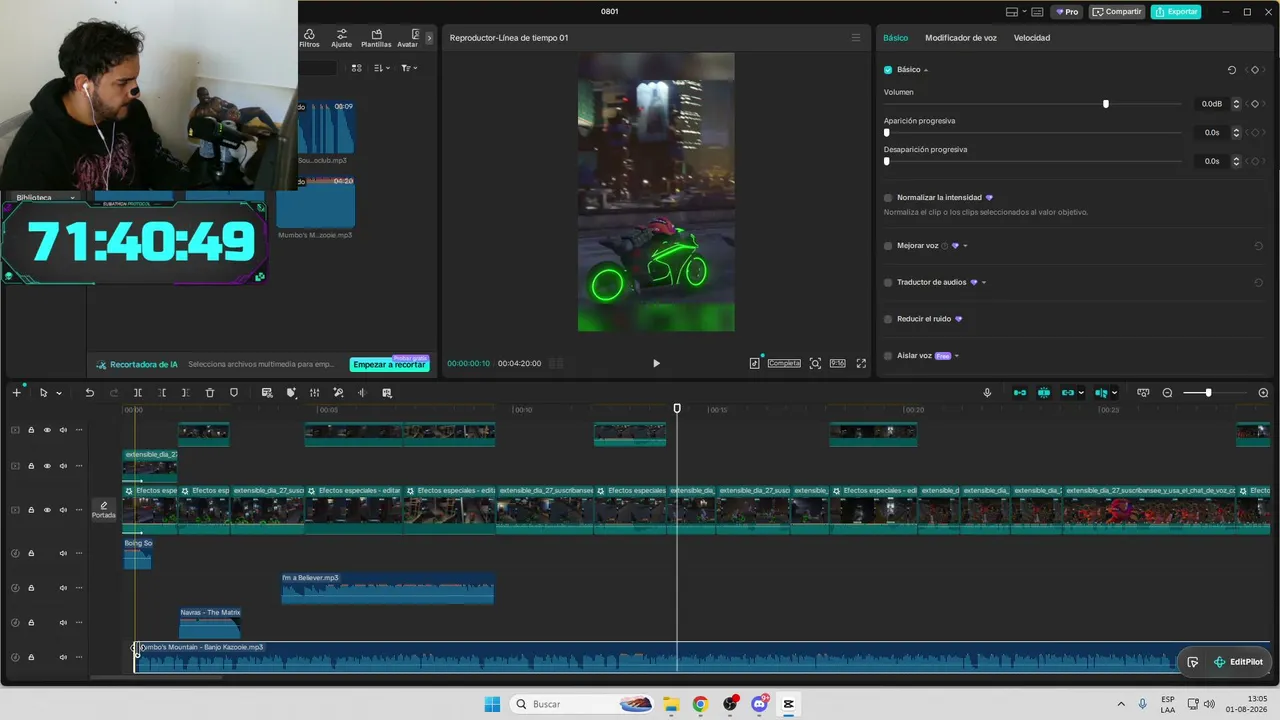The width and height of the screenshot is (1280, 720).
Task: Enable the Mejorar voz checkbox
Action: point(888,246)
